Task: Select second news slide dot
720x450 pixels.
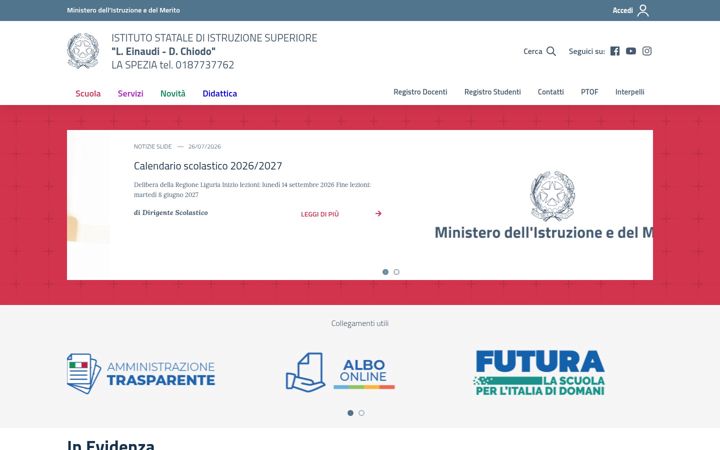Action: click(397, 272)
